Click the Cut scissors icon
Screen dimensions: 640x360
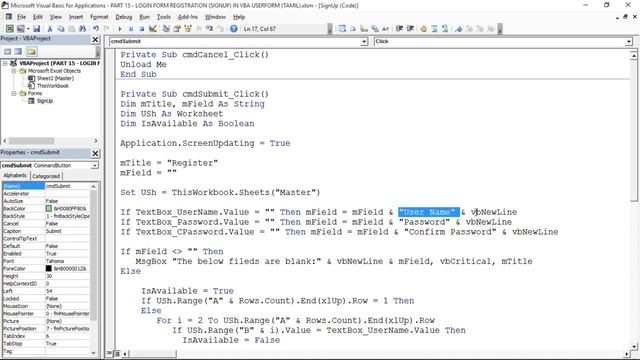point(49,29)
